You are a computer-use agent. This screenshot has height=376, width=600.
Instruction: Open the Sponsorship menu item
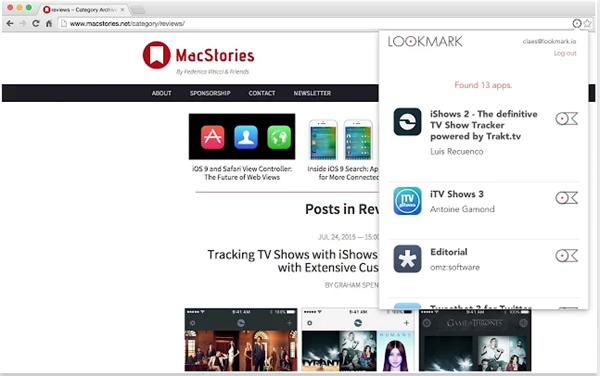[210, 93]
